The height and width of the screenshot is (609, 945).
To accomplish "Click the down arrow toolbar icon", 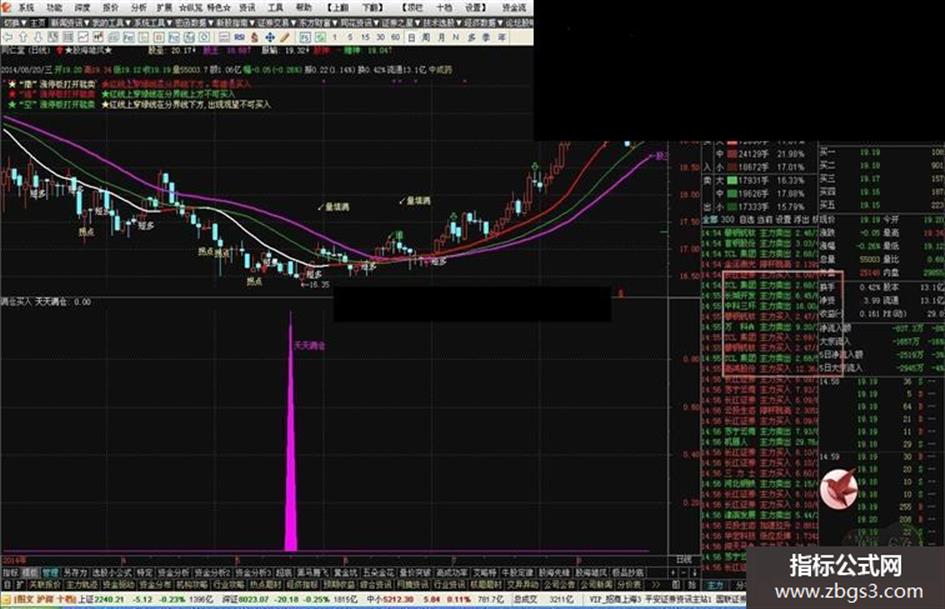I will (38, 37).
